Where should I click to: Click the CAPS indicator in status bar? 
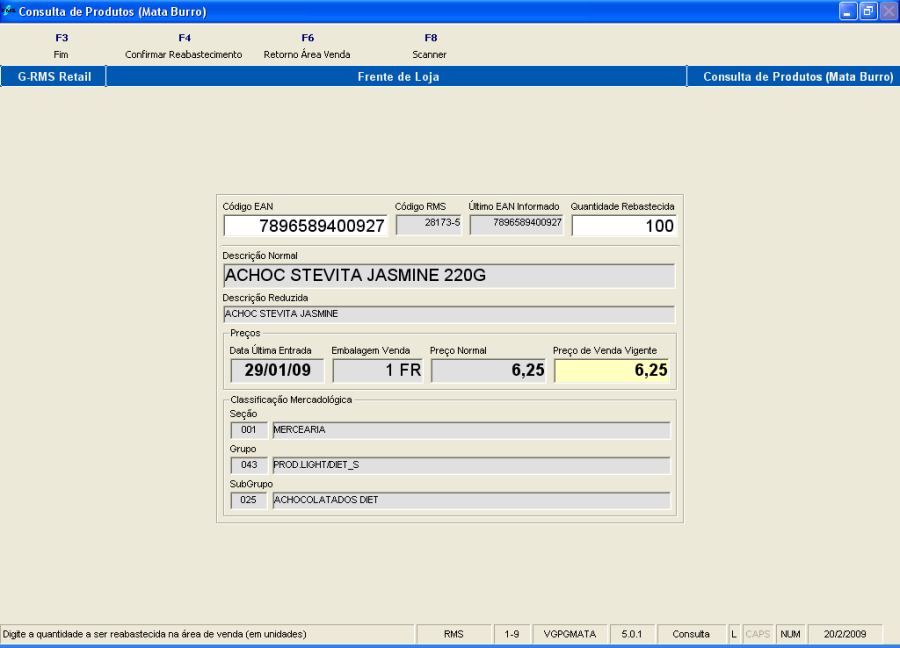coord(758,634)
